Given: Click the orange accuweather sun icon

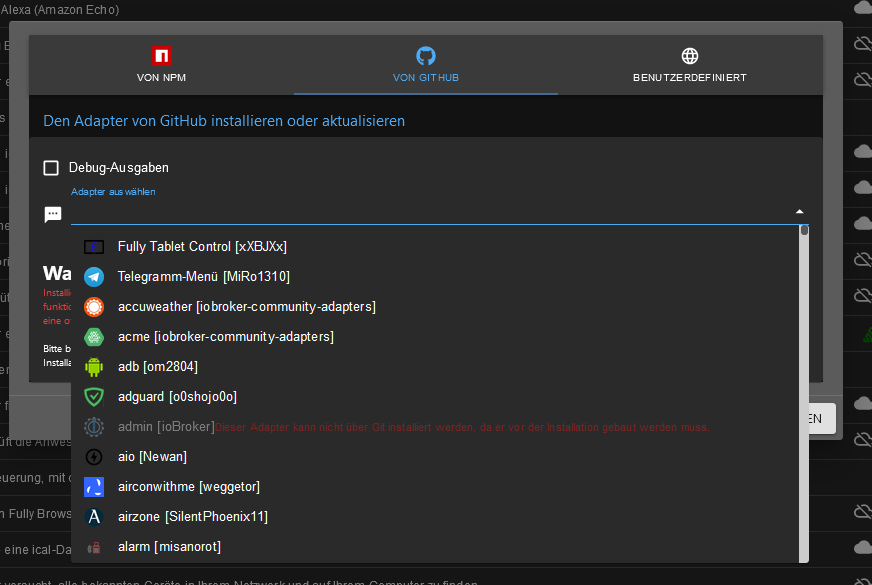Looking at the screenshot, I should 94,307.
